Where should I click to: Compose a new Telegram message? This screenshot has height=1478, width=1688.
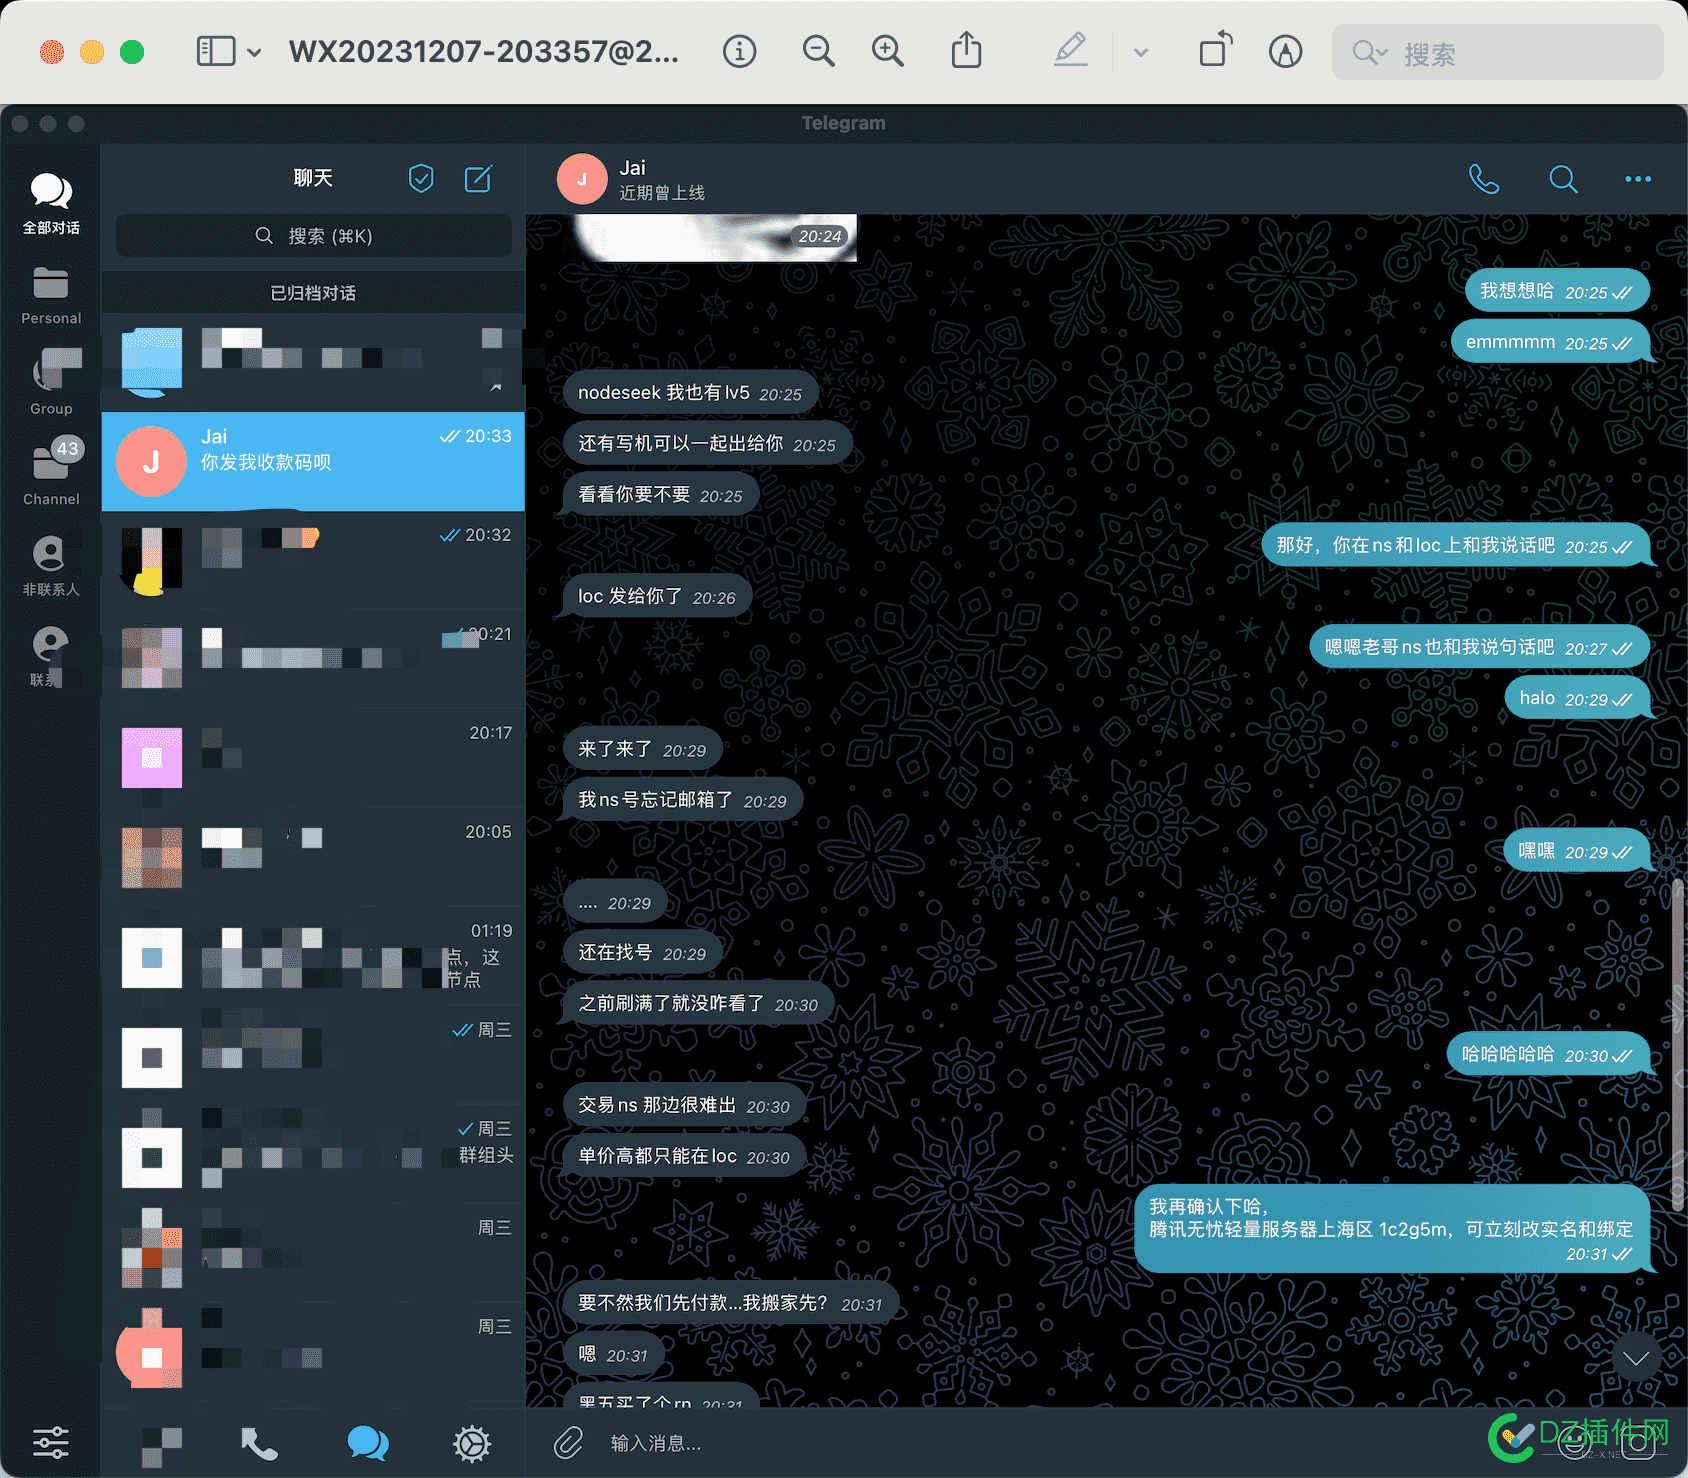[x=479, y=179]
